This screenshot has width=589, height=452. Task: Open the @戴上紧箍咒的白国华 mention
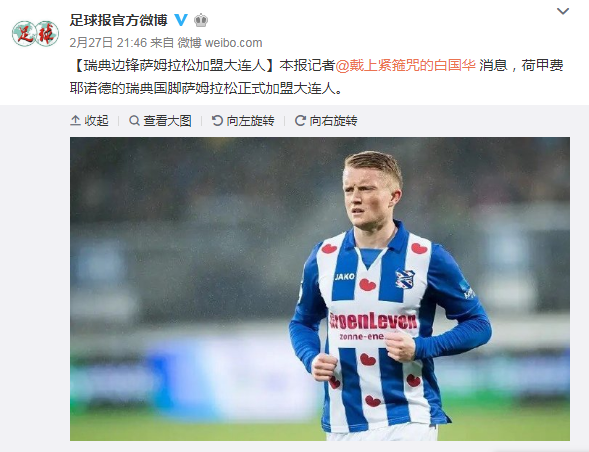pos(405,66)
